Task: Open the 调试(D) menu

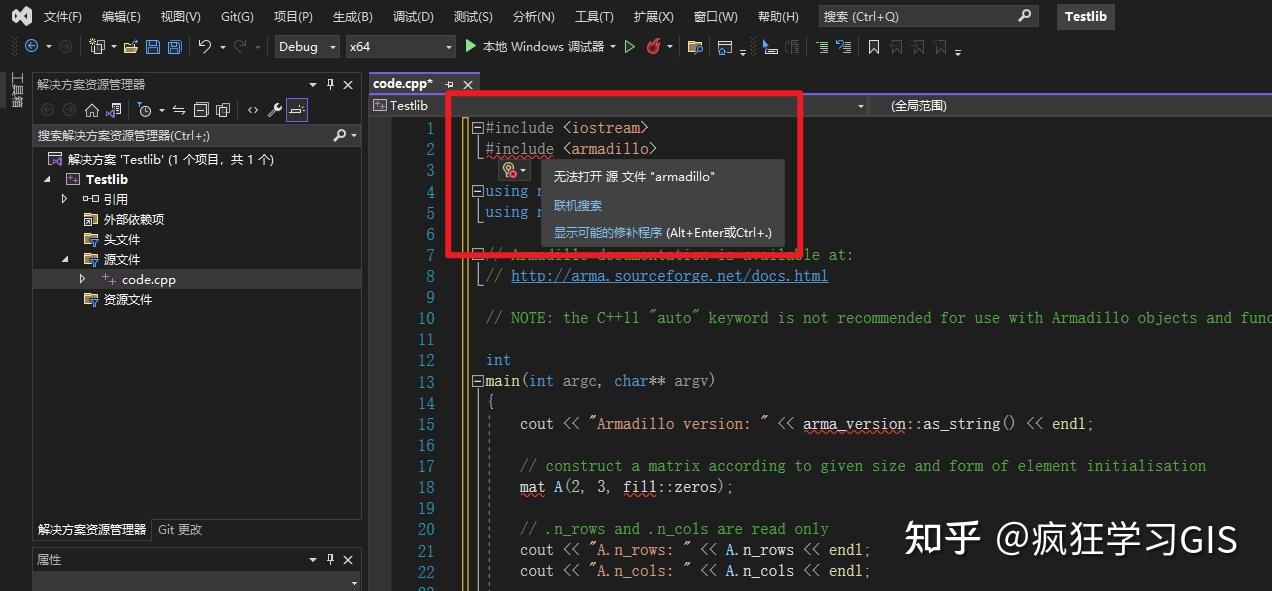Action: (413, 17)
